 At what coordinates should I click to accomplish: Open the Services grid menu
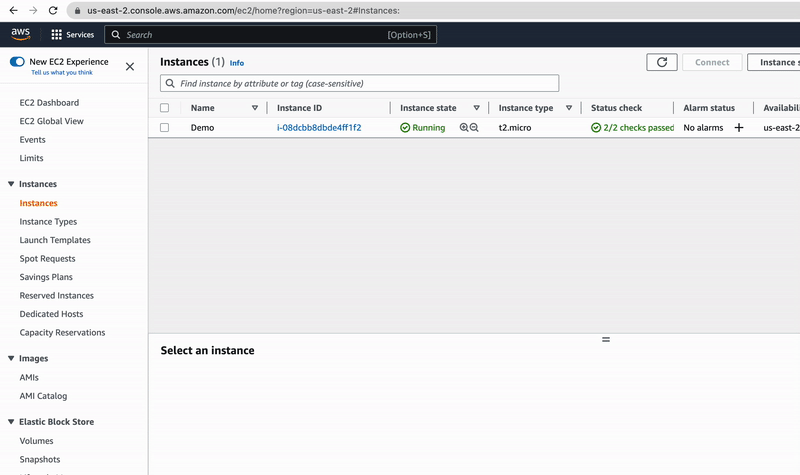tap(57, 35)
